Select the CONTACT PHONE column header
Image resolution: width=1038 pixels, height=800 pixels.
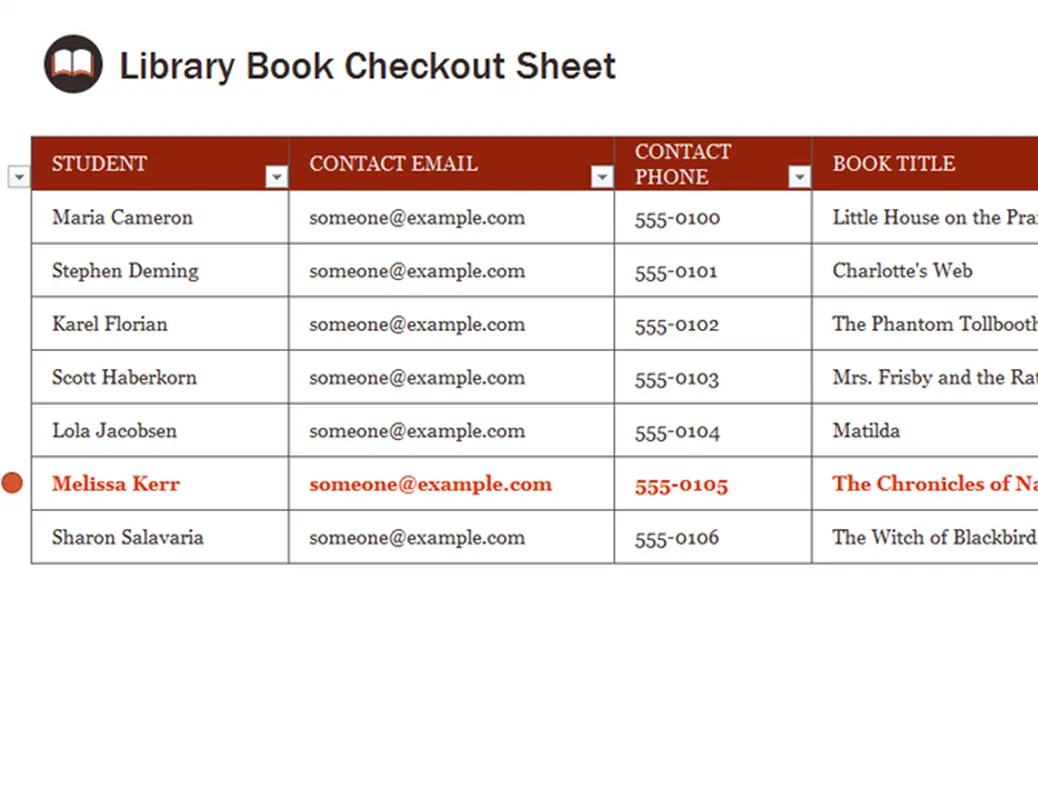pyautogui.click(x=683, y=163)
